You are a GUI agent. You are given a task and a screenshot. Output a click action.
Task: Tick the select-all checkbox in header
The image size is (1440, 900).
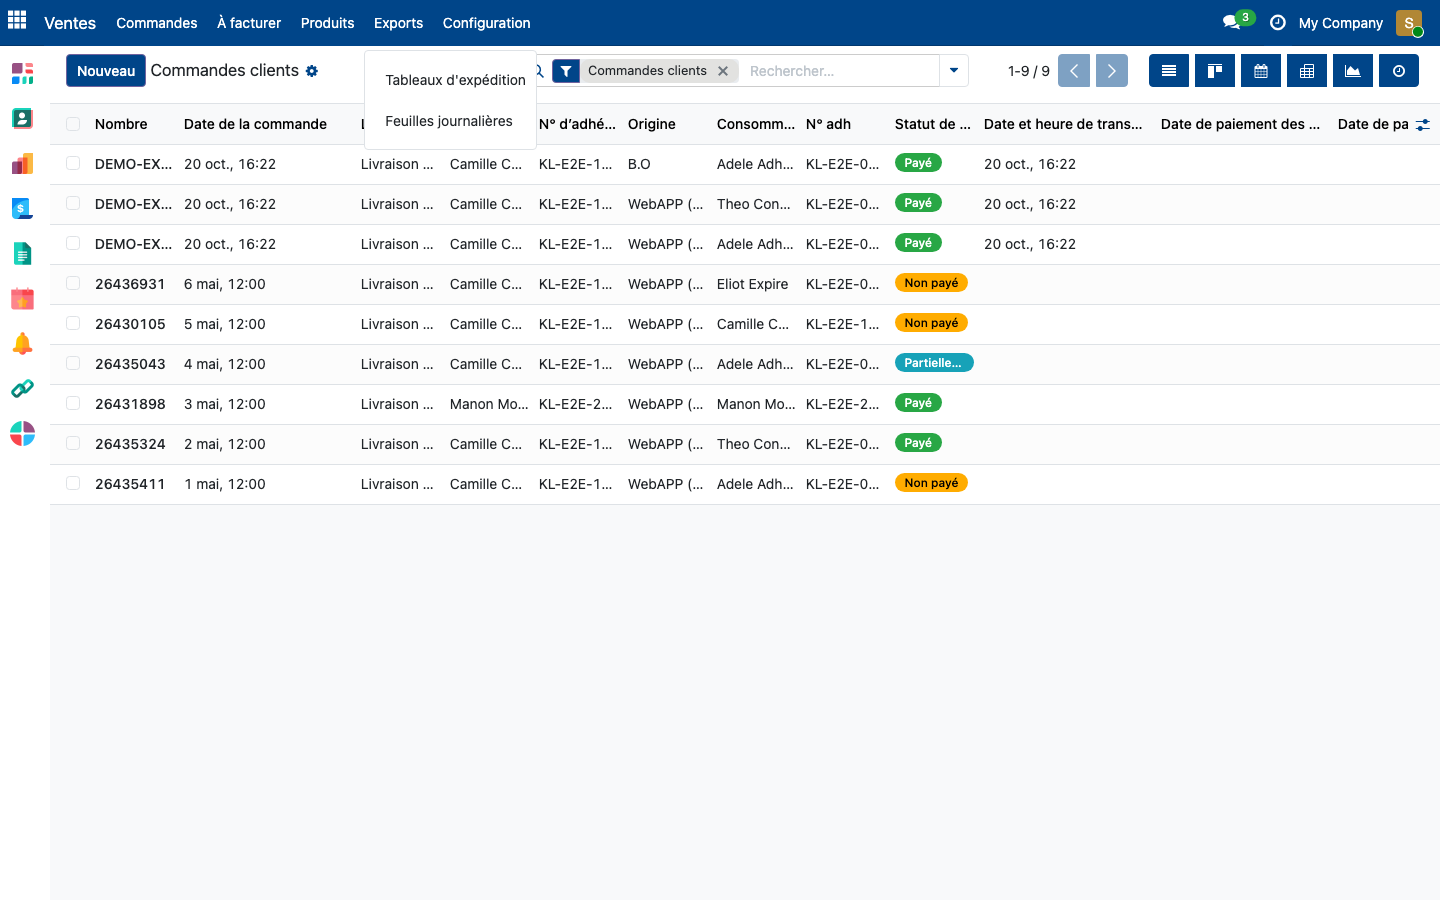[73, 124]
